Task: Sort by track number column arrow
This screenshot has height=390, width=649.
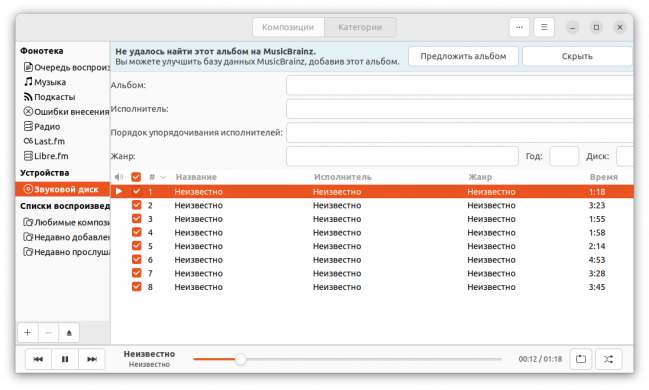Action: pyautogui.click(x=163, y=177)
